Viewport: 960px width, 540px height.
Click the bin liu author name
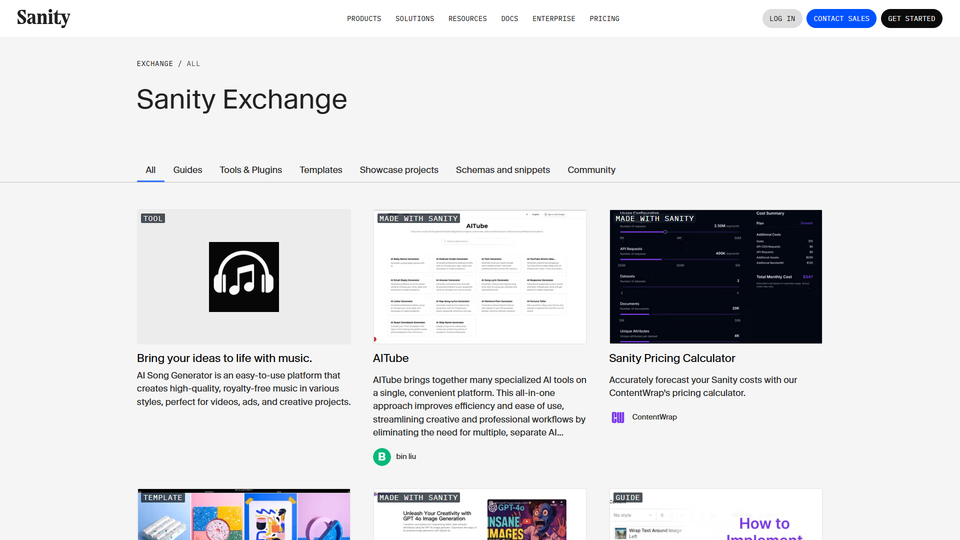coord(406,457)
